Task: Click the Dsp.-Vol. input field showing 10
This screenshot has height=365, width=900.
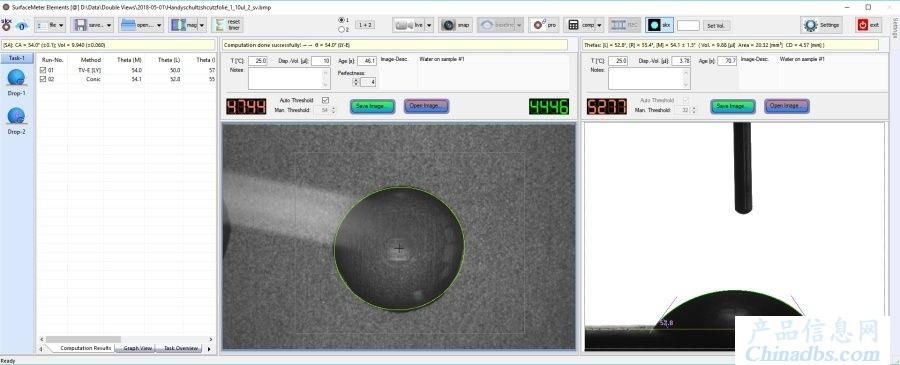Action: click(321, 61)
